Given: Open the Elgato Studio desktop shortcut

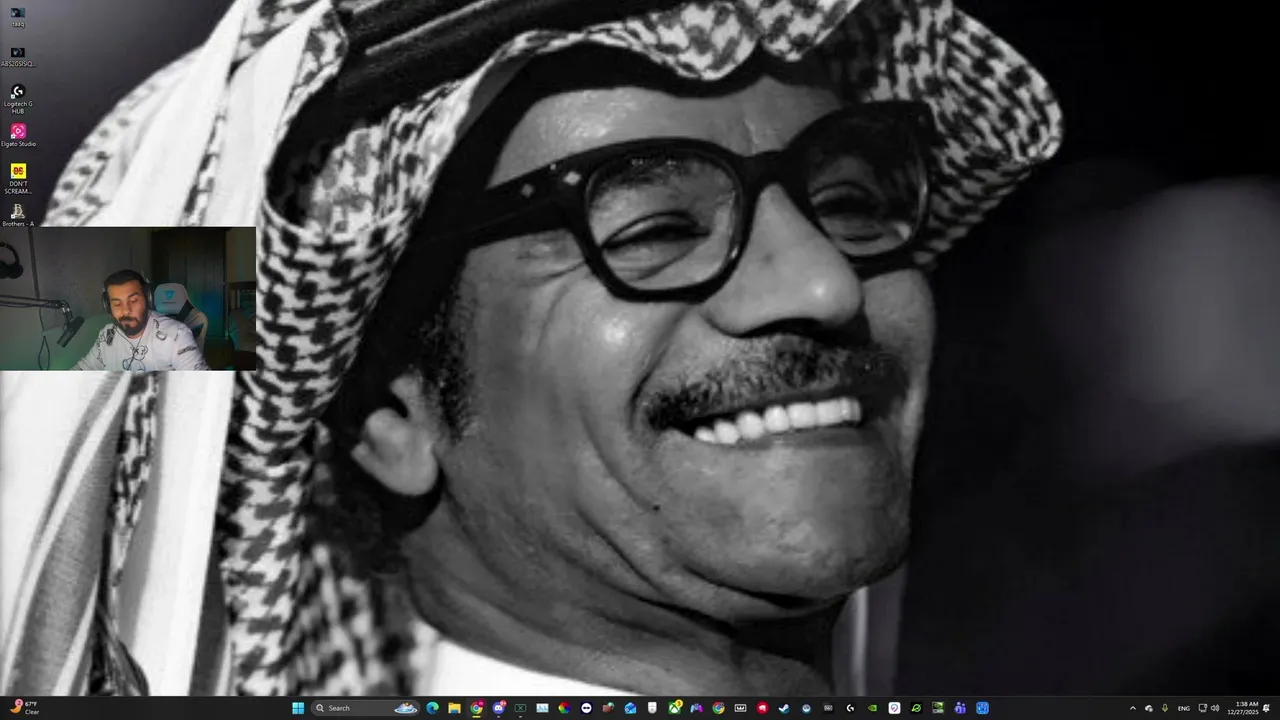Looking at the screenshot, I should coord(17,136).
